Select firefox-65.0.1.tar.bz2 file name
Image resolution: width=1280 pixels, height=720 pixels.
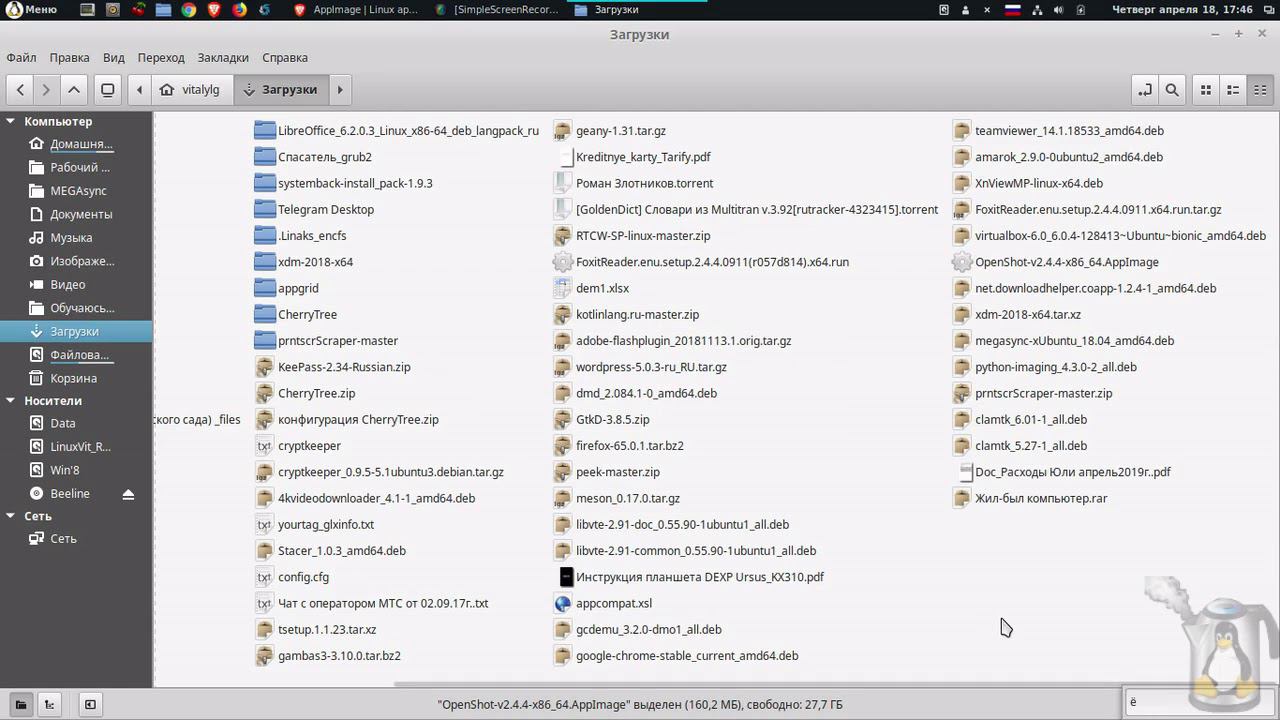630,446
